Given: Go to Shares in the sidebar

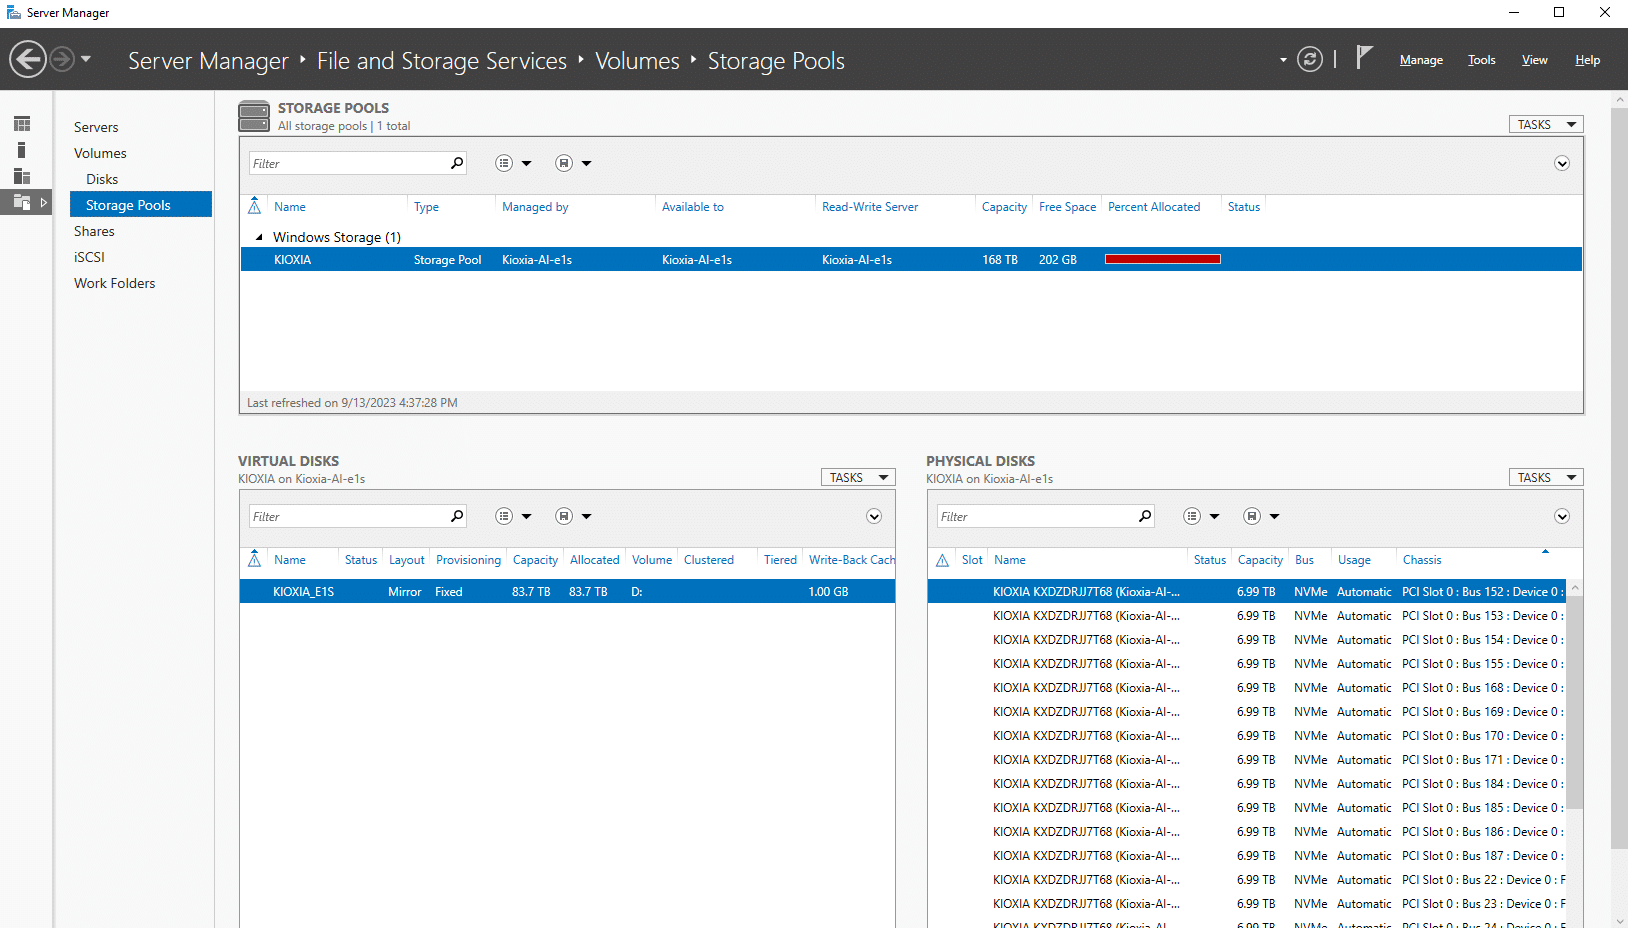Looking at the screenshot, I should coord(94,231).
